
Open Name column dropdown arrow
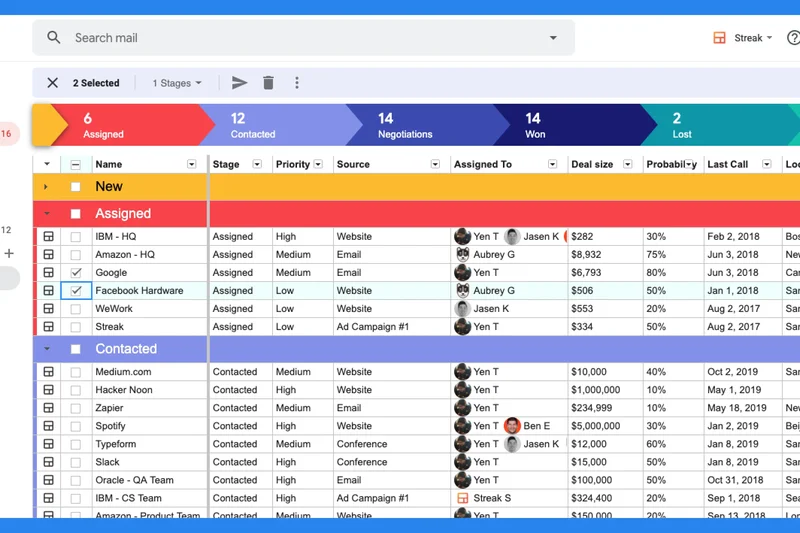click(191, 164)
